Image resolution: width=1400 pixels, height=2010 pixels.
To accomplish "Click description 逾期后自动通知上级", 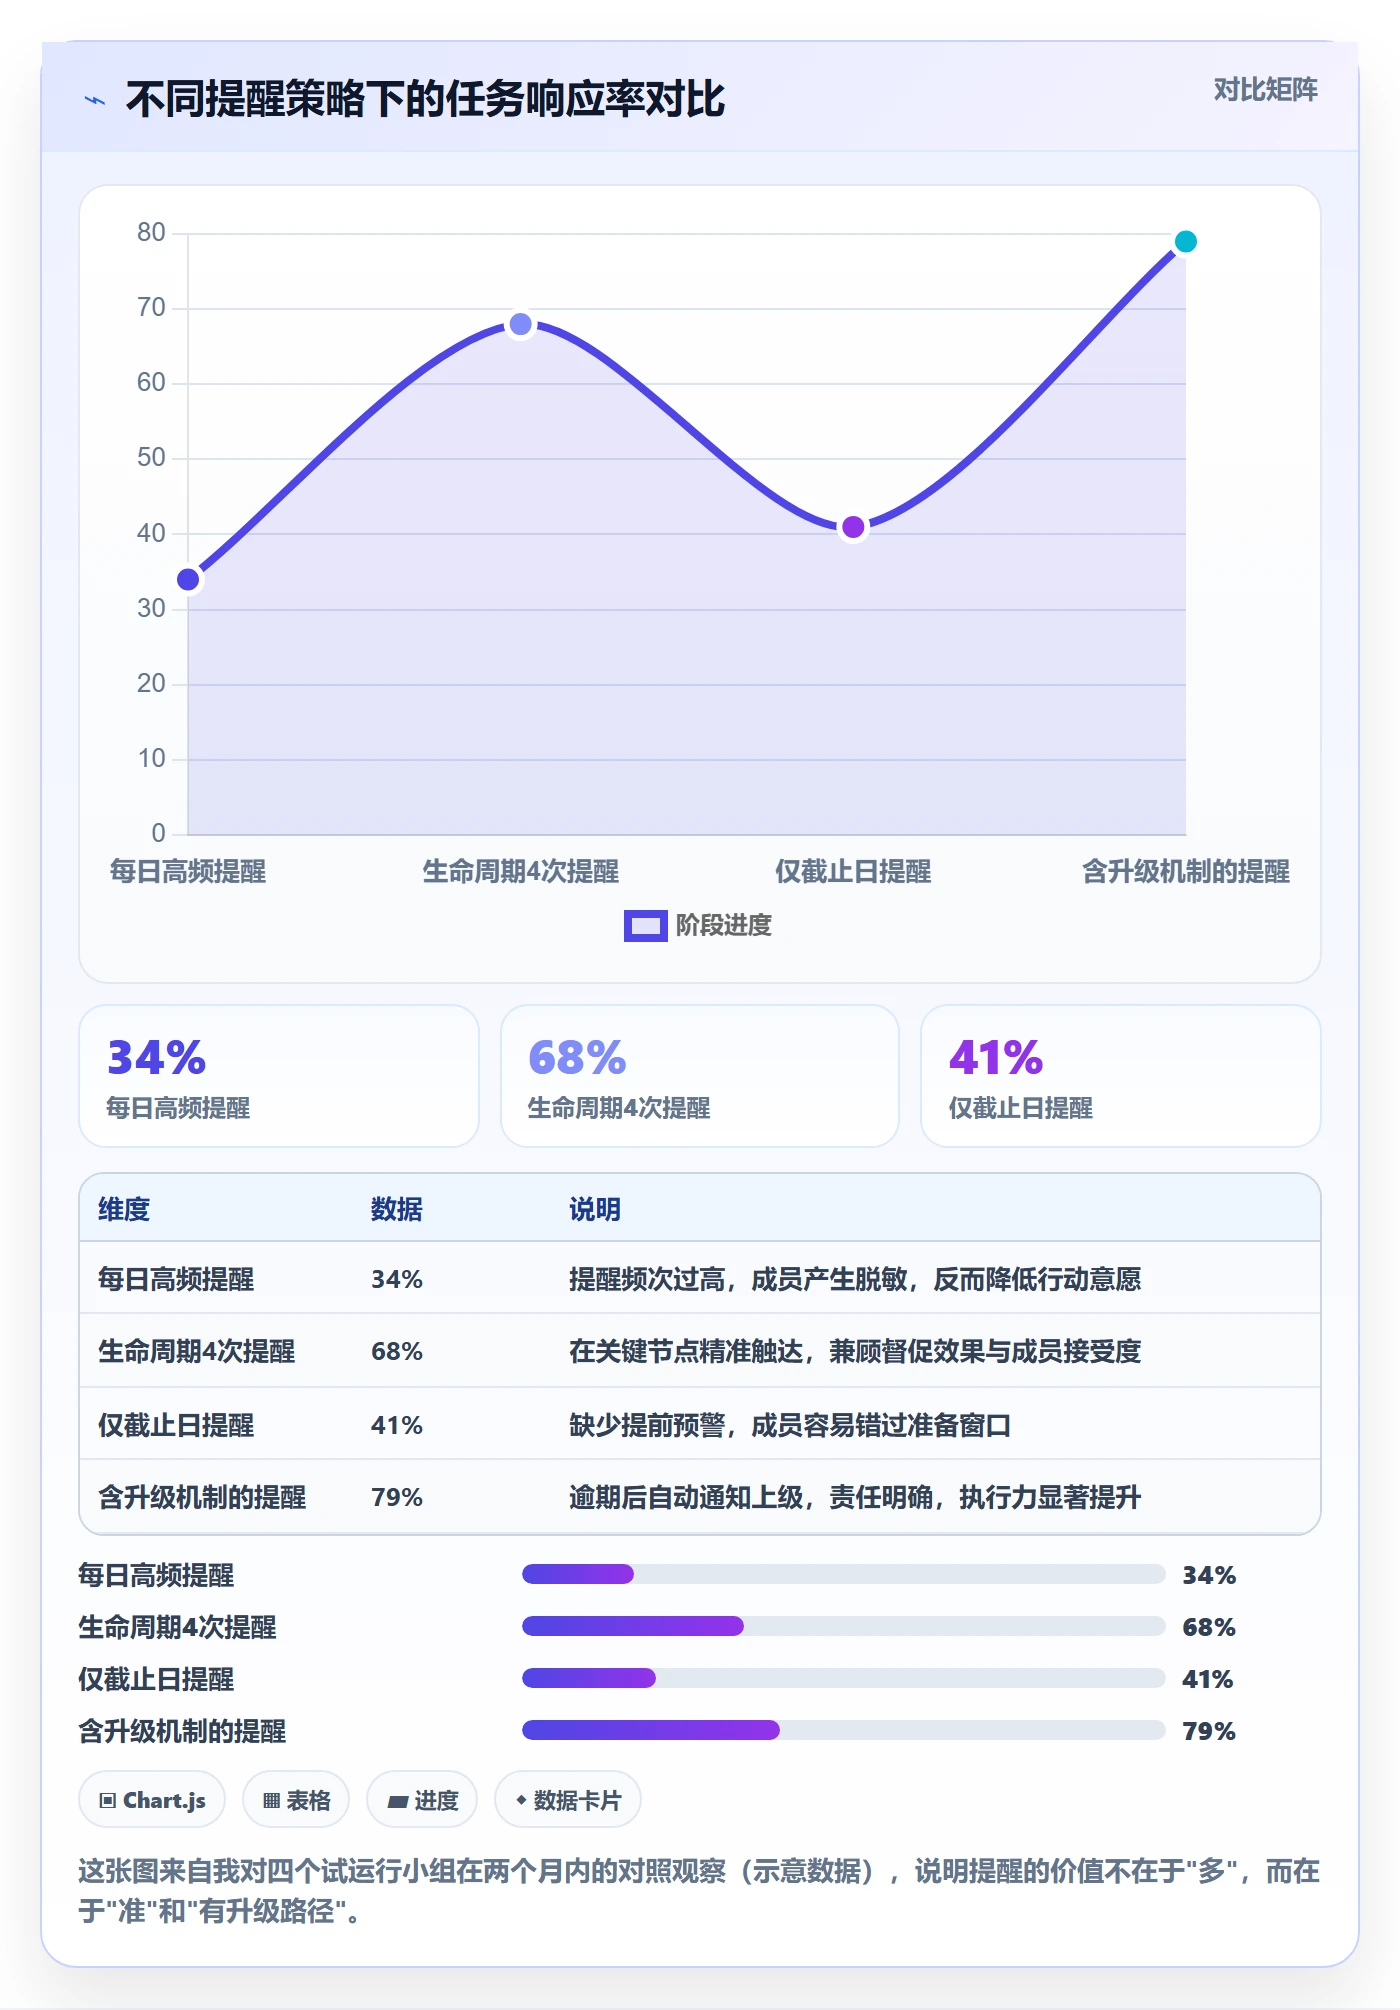I will click(855, 1497).
